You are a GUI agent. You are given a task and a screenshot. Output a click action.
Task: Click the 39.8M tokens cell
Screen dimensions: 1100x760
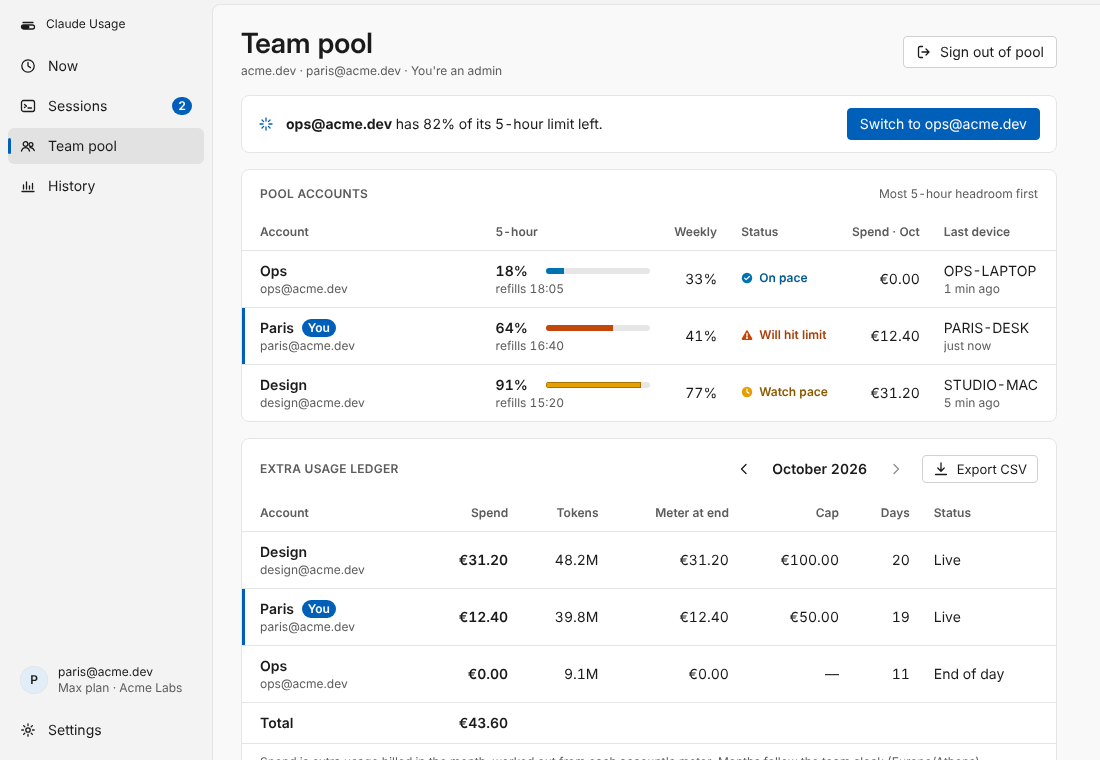point(577,617)
